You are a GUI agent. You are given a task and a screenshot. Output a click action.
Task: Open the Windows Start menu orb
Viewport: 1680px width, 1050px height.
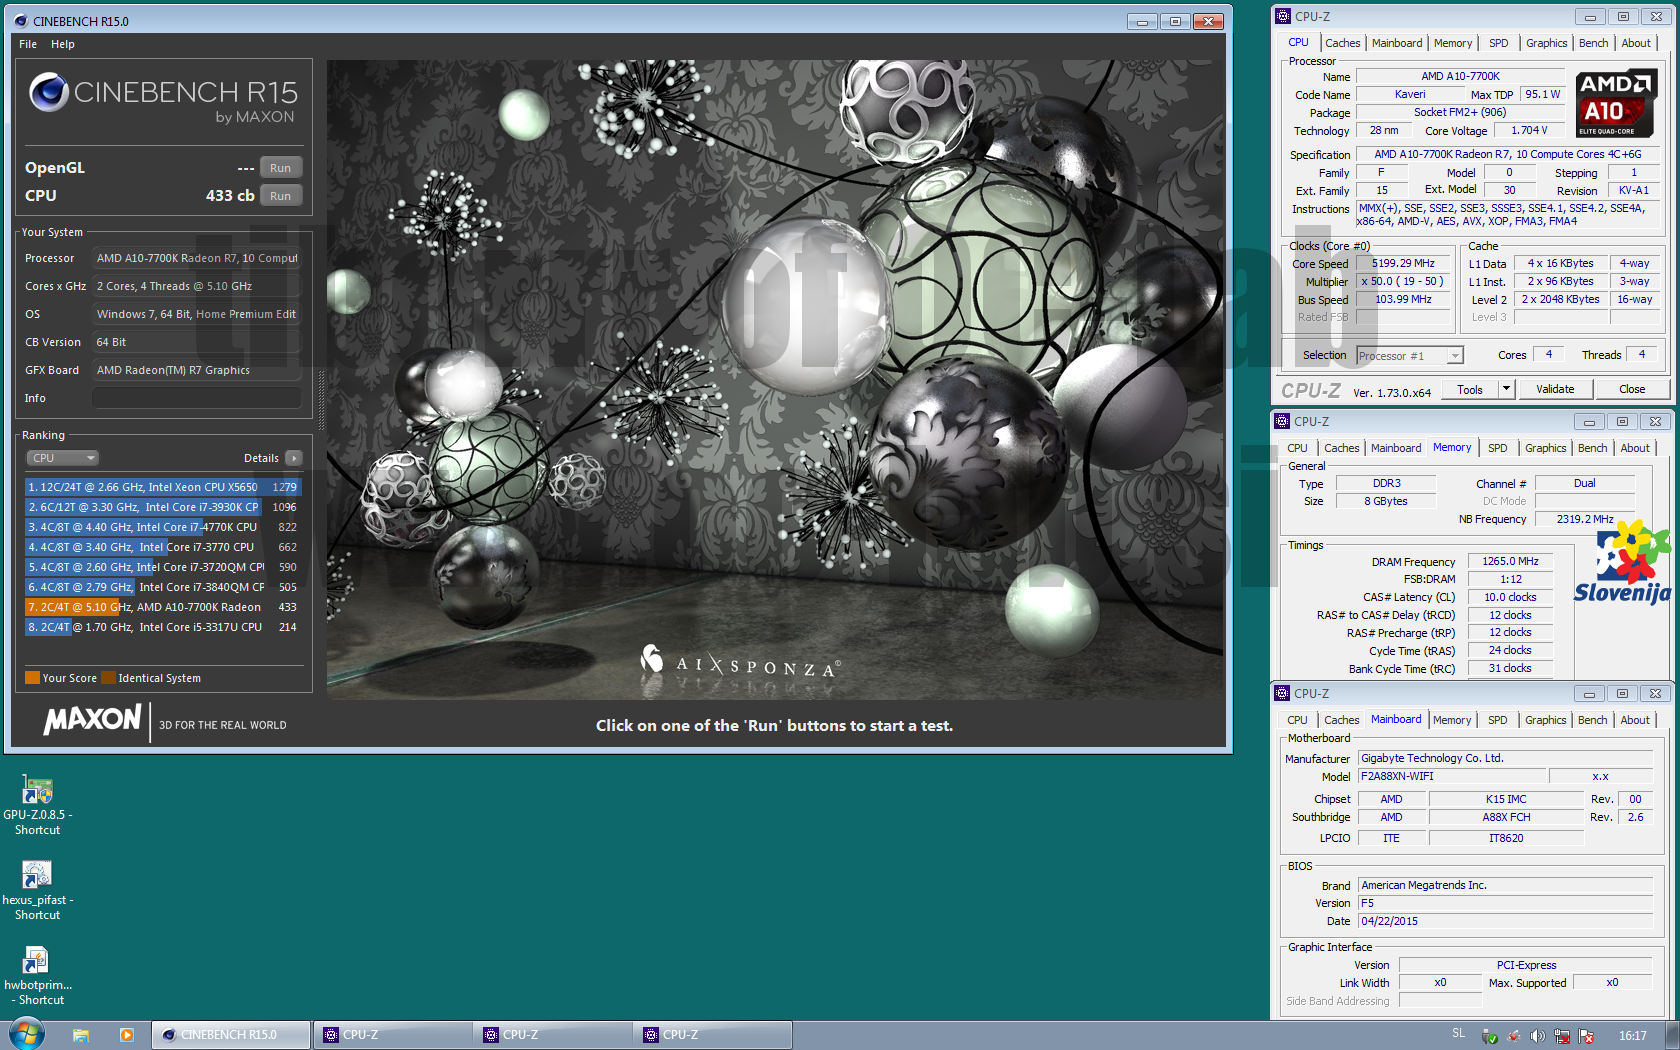point(27,1034)
